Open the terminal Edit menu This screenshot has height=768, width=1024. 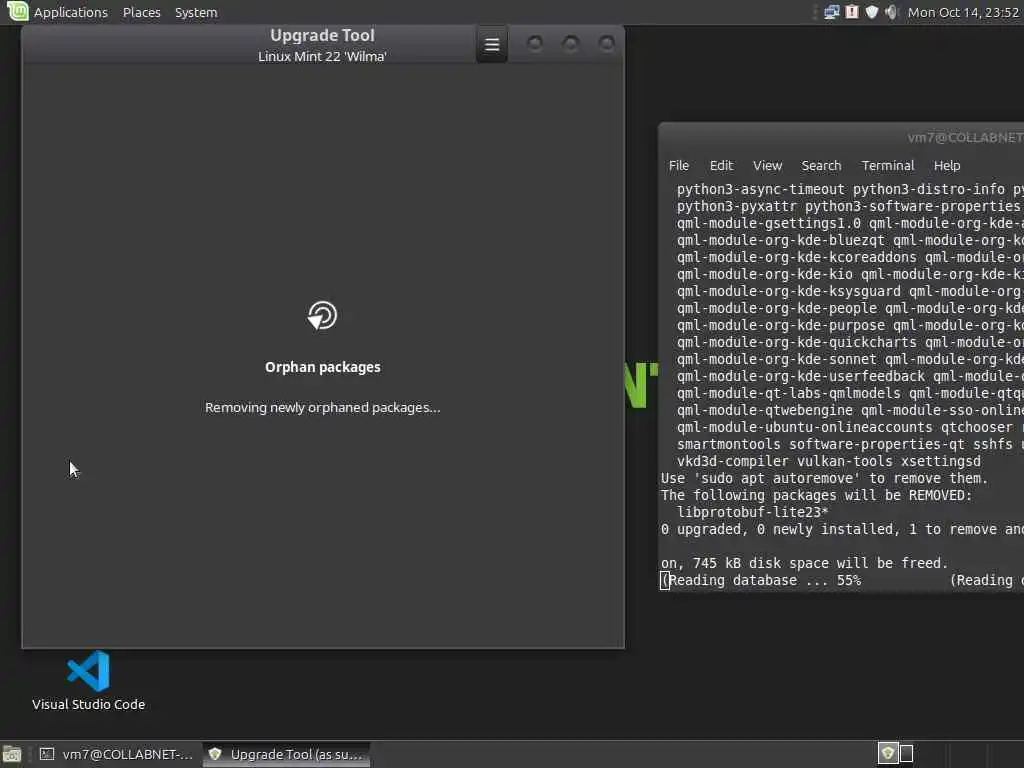pos(721,165)
